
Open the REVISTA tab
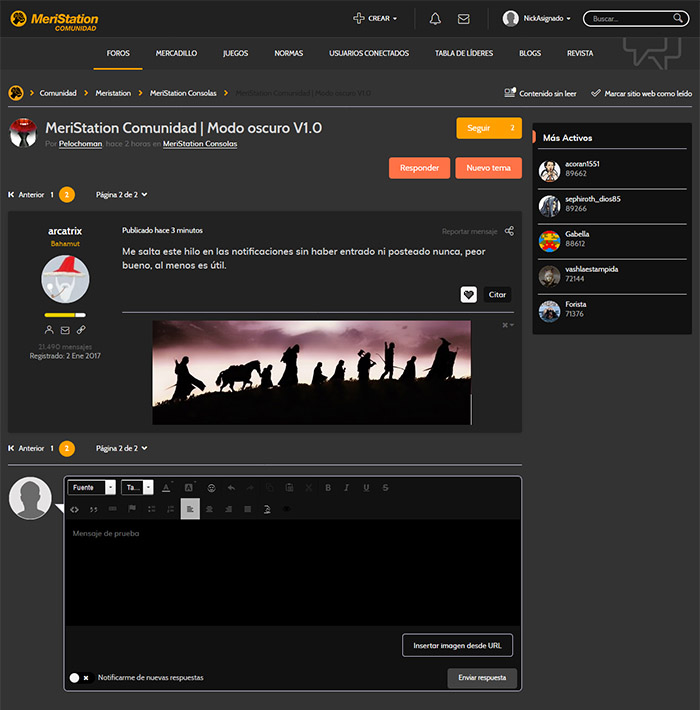point(580,53)
